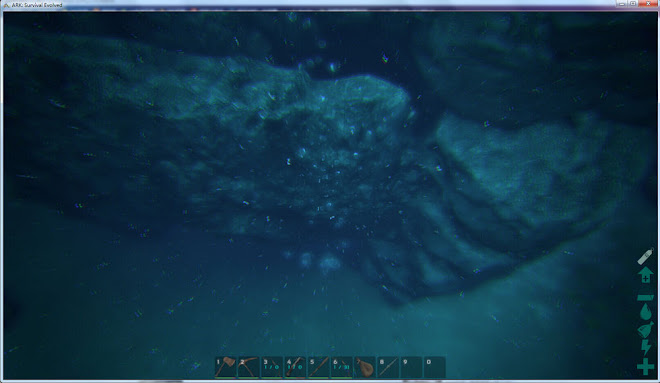Choose the bow in hotbar slot 3
Image resolution: width=660 pixels, height=383 pixels.
point(271,367)
